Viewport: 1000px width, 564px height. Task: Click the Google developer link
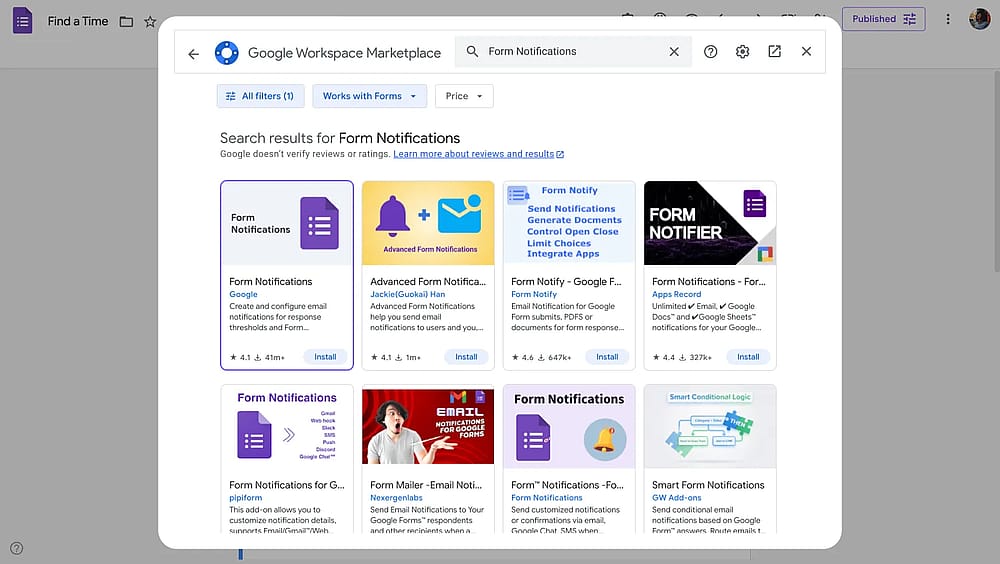[243, 294]
